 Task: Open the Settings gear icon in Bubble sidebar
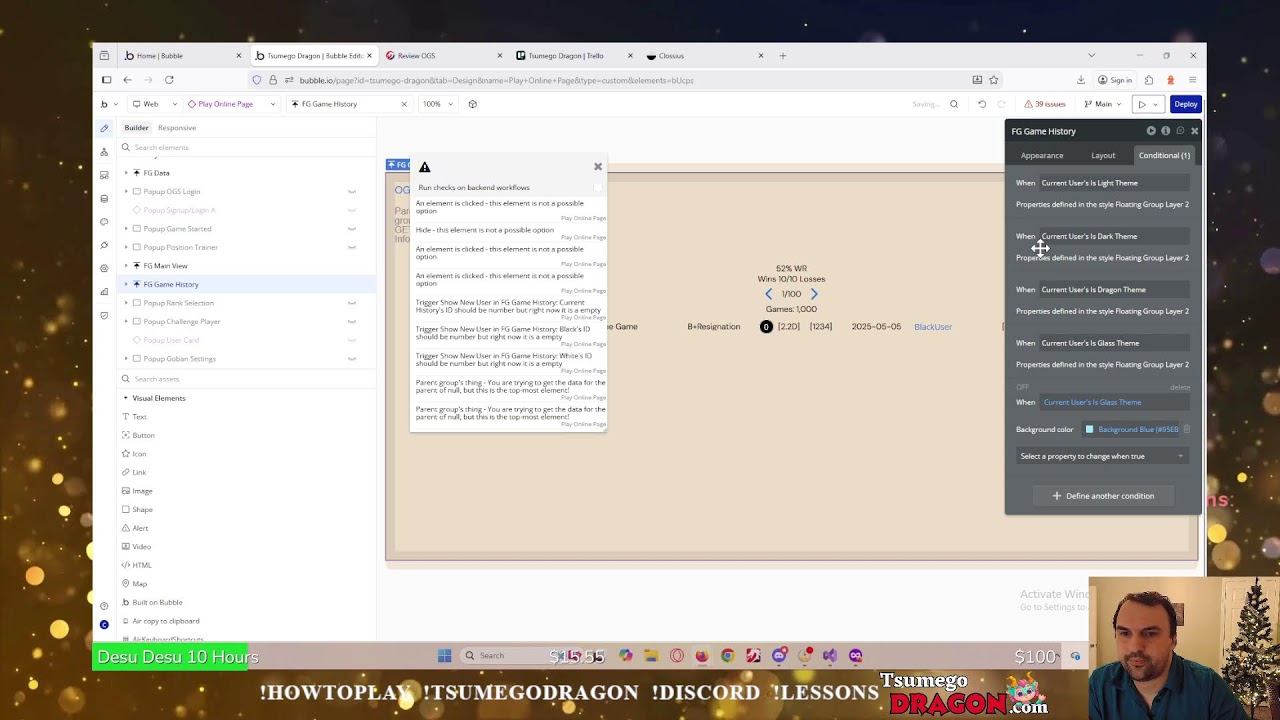click(x=104, y=268)
